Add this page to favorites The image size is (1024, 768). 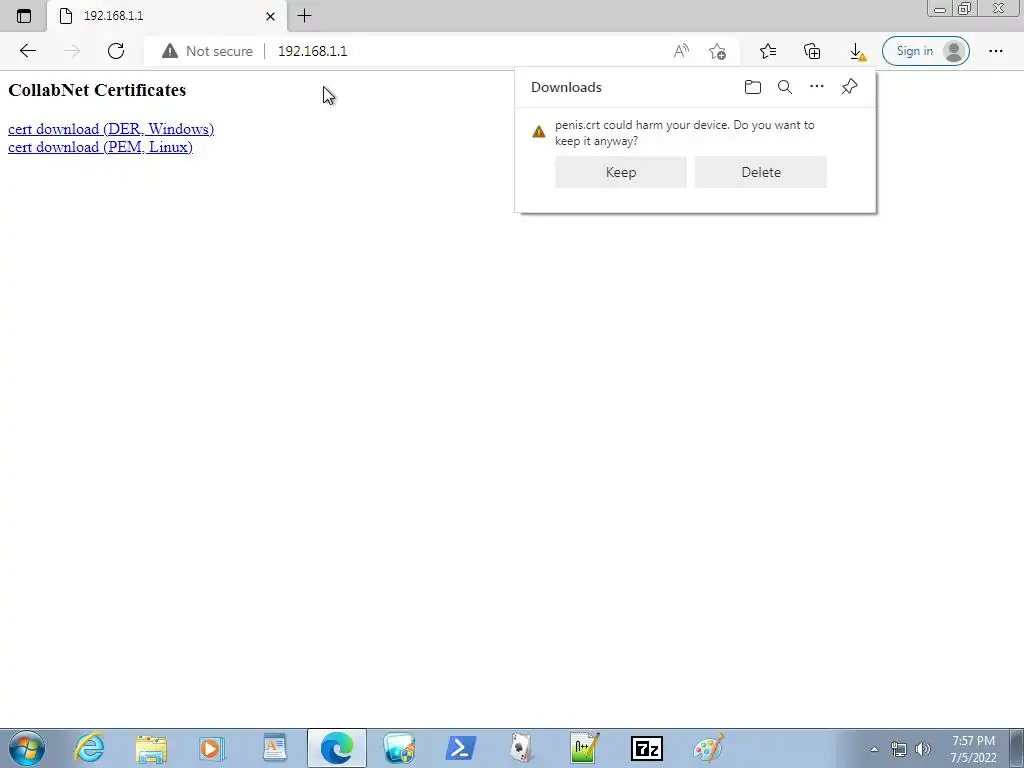tap(717, 51)
